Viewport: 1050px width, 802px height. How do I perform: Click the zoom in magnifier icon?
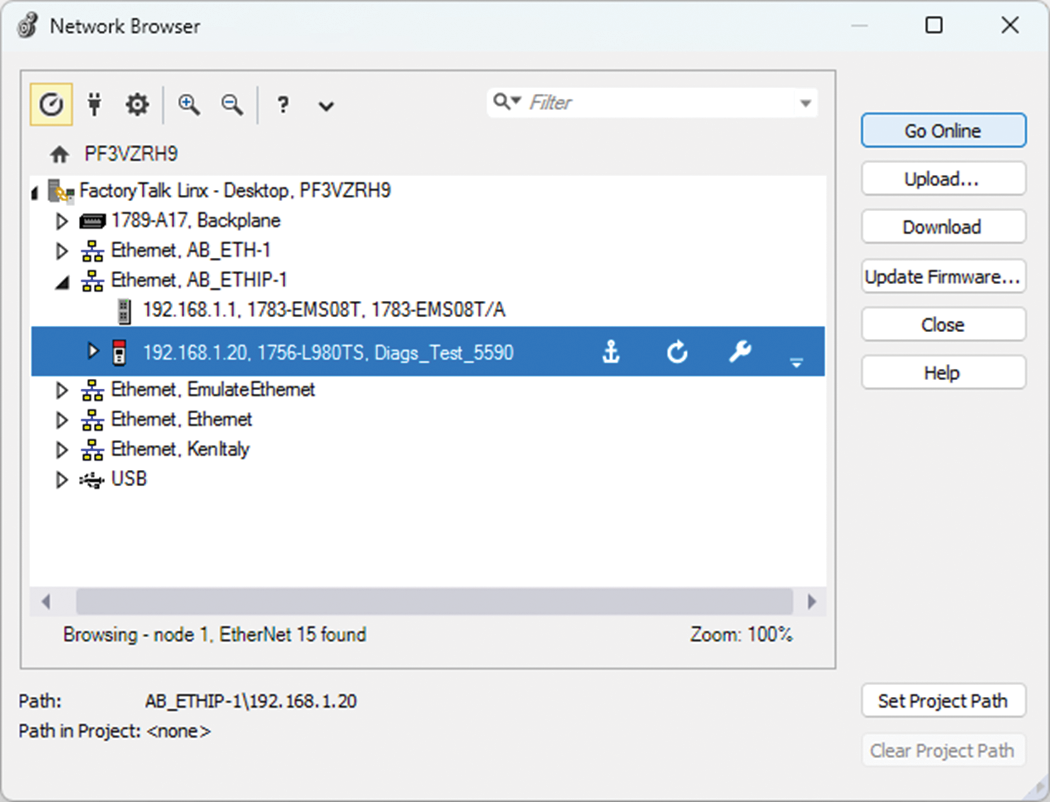coord(189,104)
